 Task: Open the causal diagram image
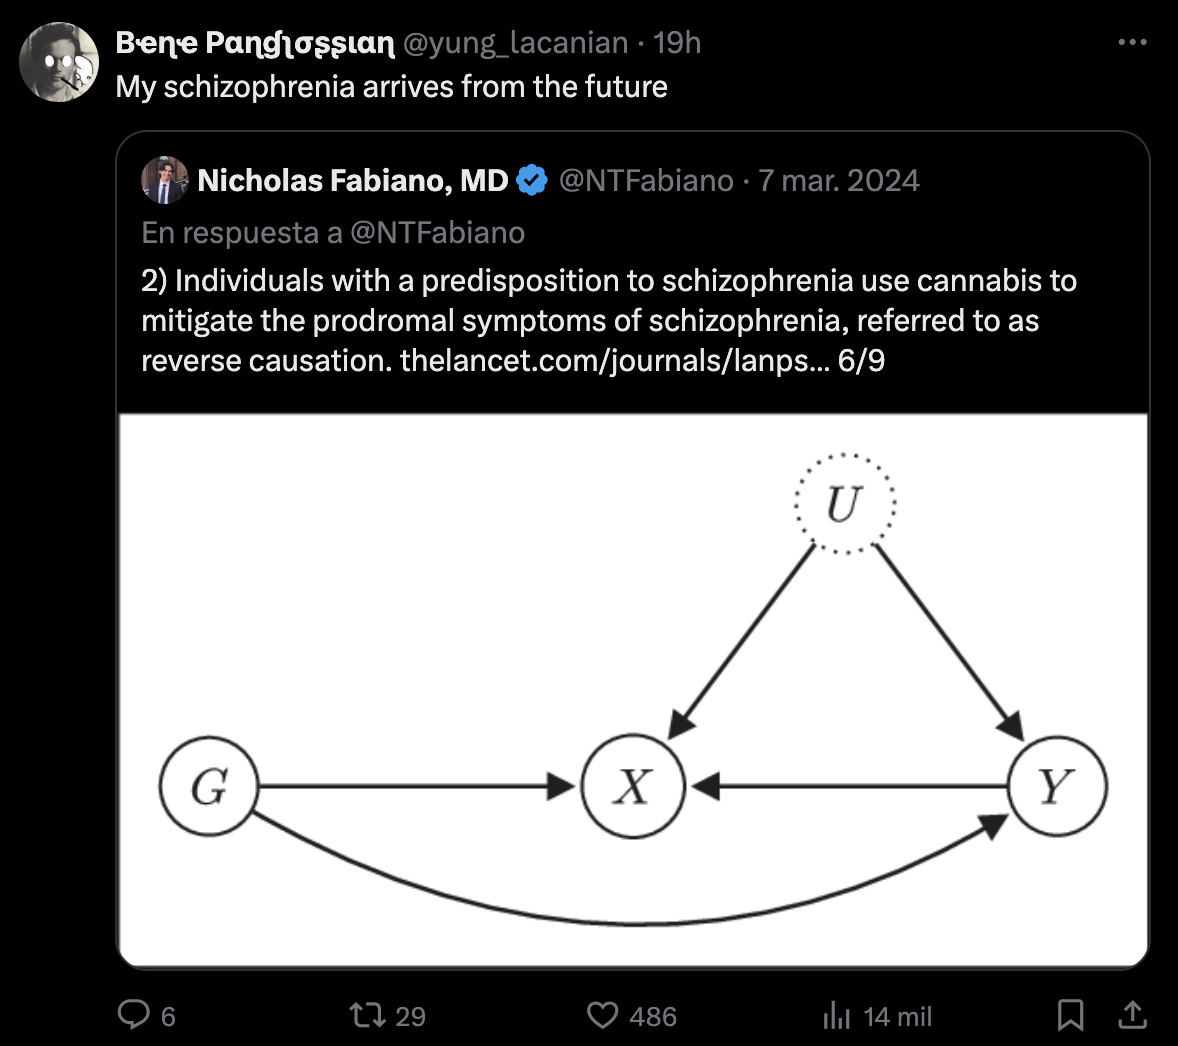click(x=633, y=690)
